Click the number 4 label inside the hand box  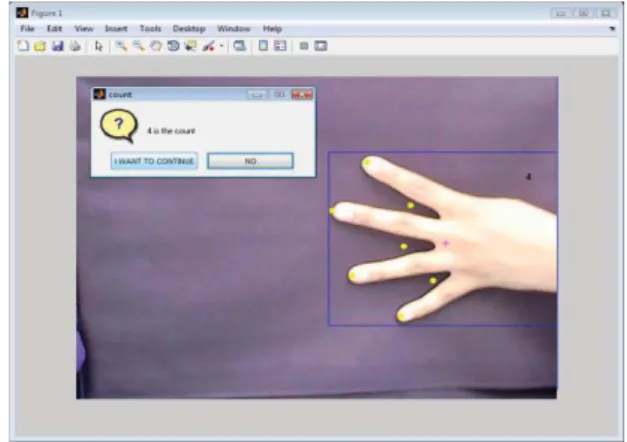[x=528, y=176]
